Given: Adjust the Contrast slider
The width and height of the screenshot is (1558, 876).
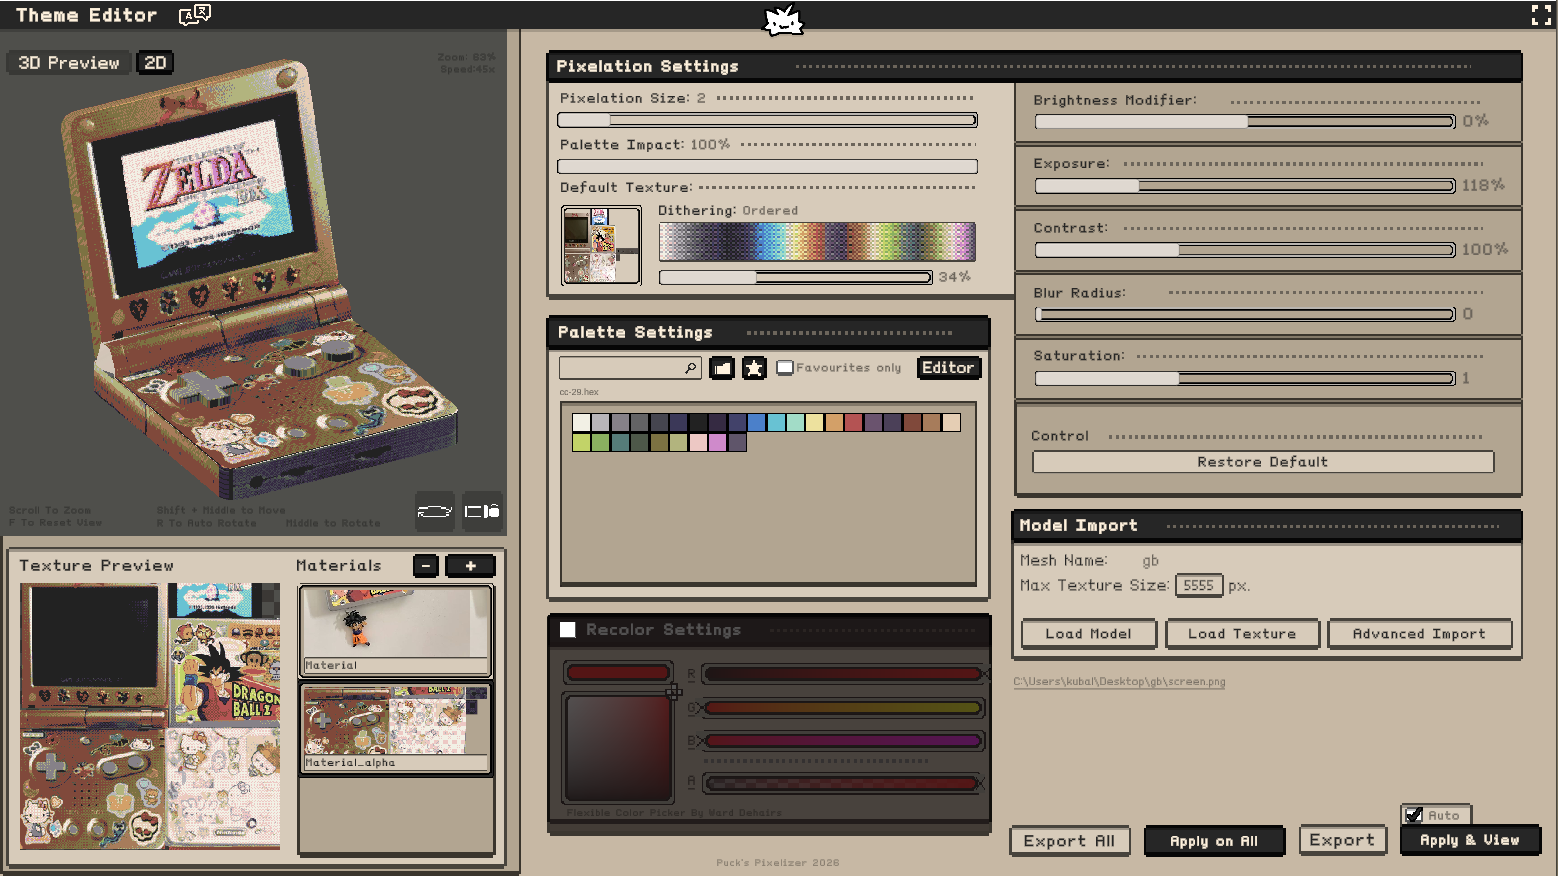Looking at the screenshot, I should (x=1245, y=250).
